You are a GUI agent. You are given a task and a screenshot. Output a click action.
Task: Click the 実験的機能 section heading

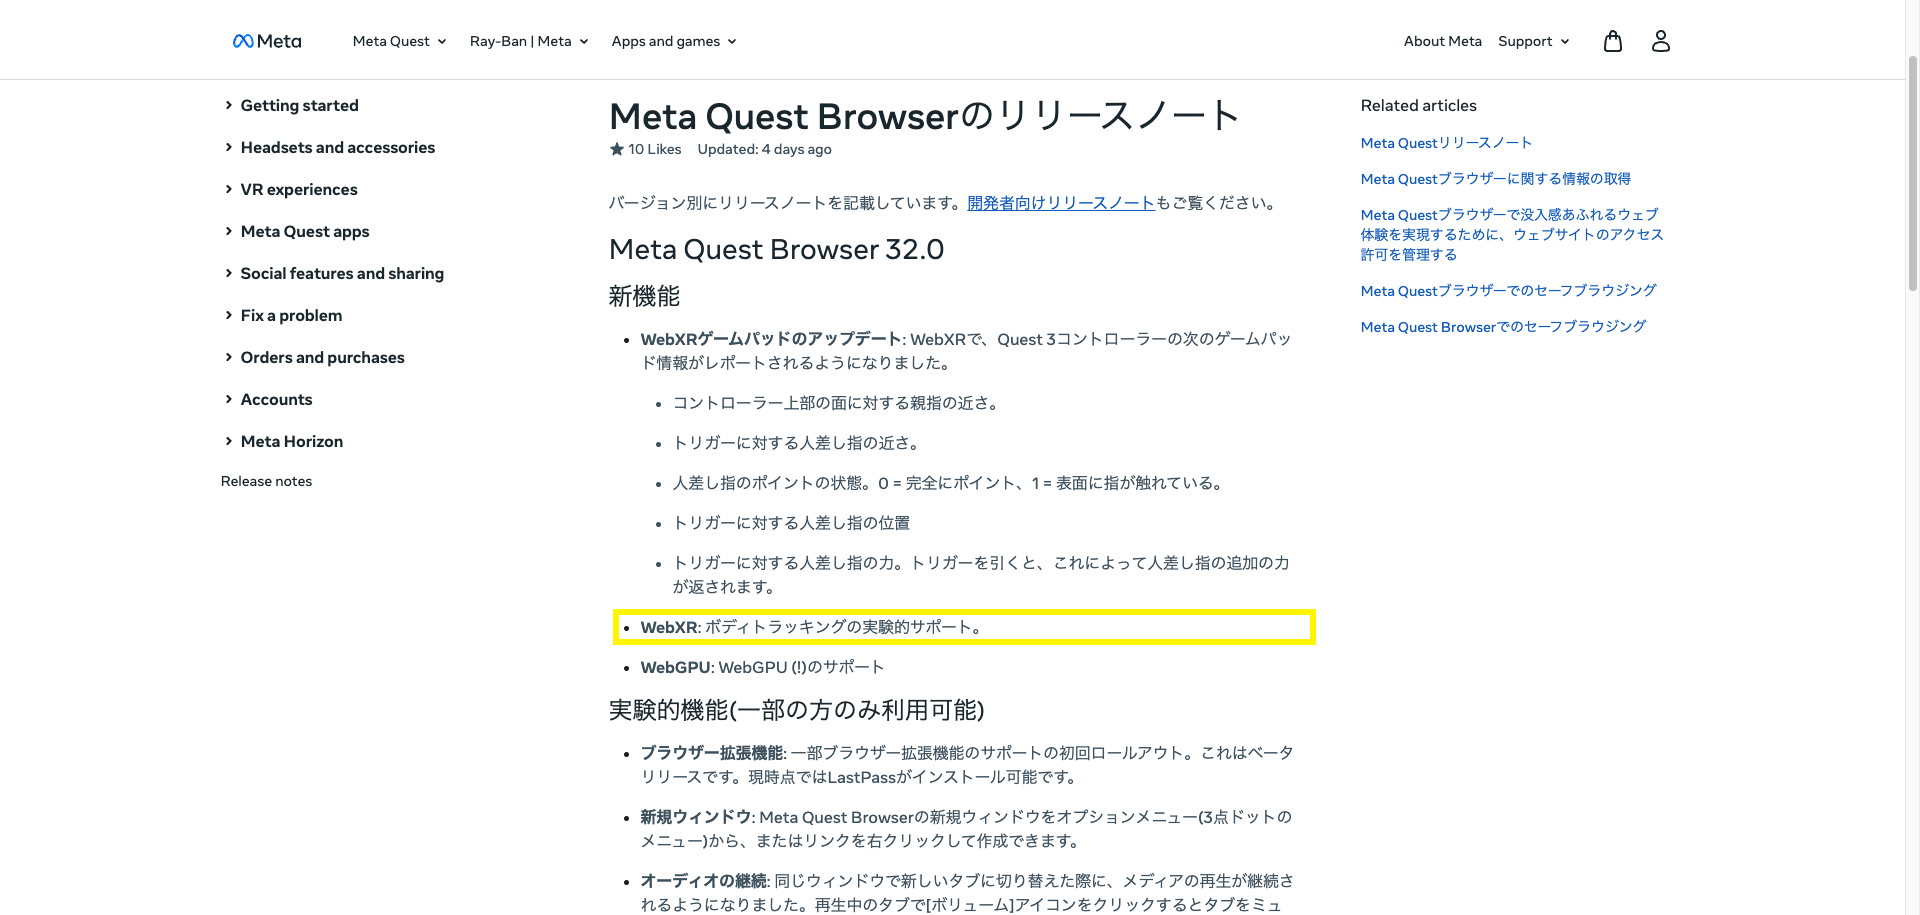796,710
